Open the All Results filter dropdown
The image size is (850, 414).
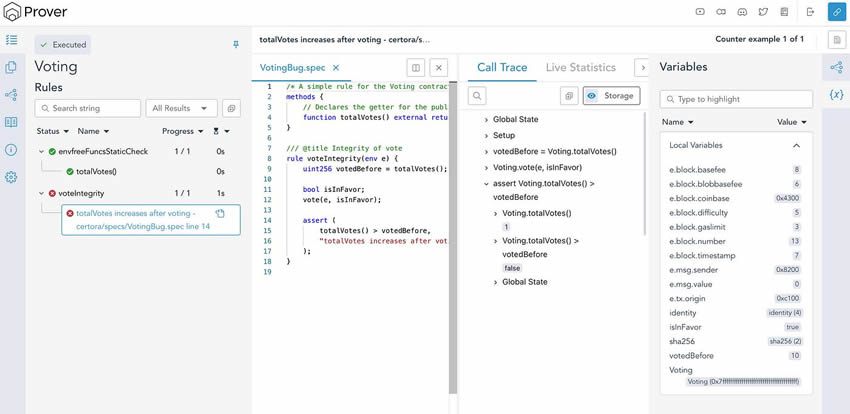coord(181,108)
